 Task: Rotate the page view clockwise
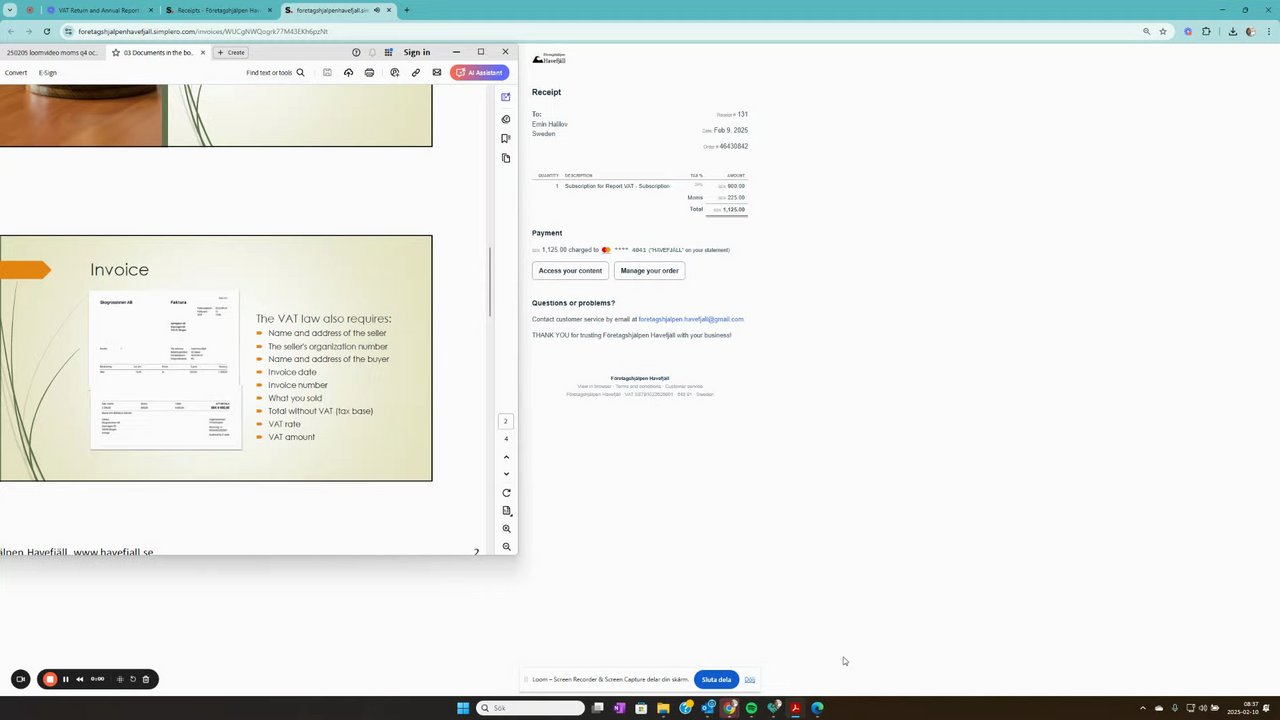(x=506, y=493)
